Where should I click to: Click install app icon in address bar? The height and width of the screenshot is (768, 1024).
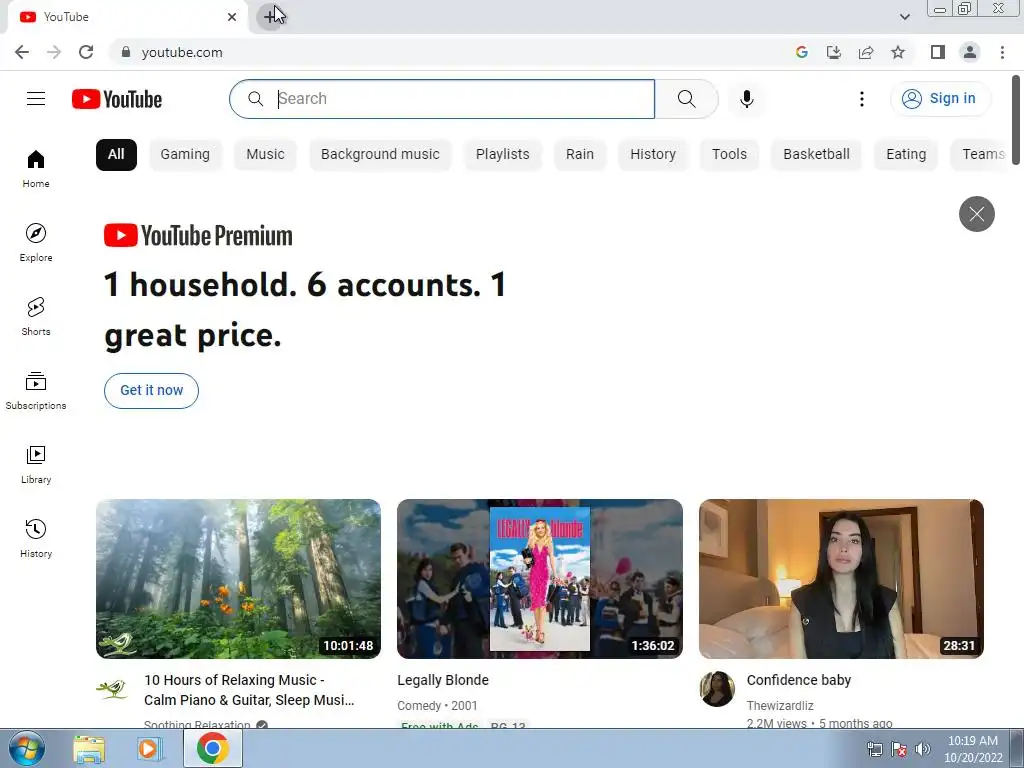pyautogui.click(x=834, y=52)
